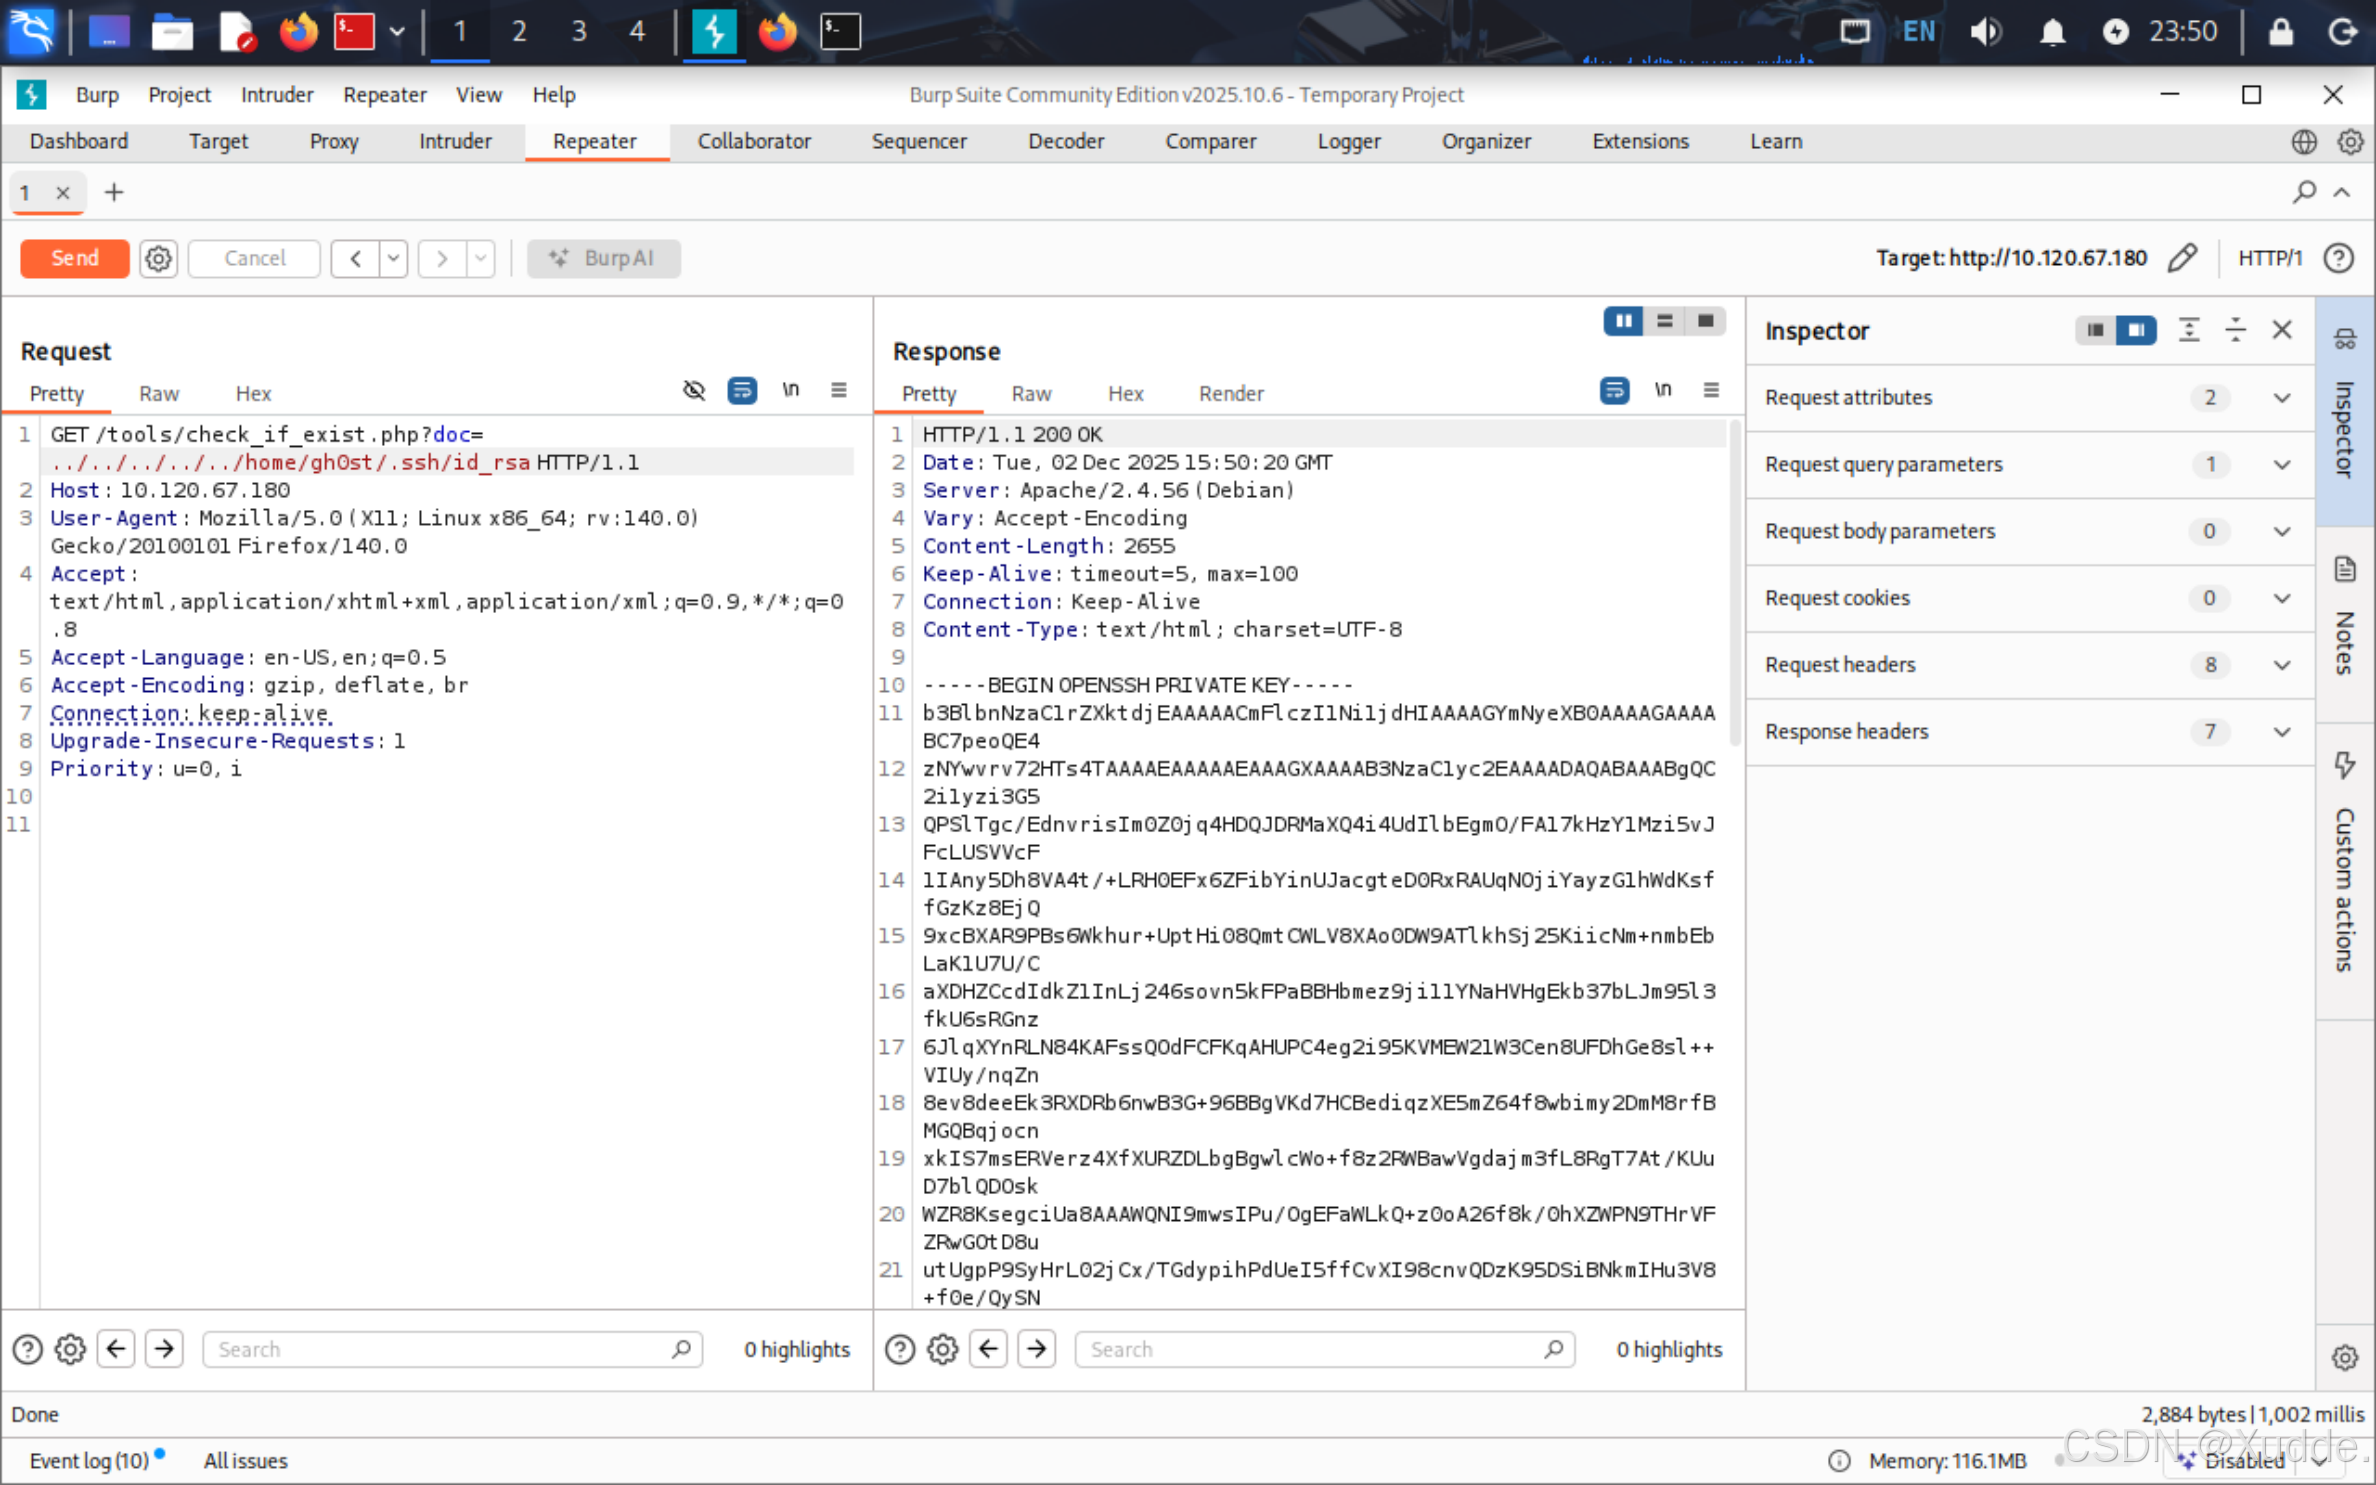Open request pane hamburger options menu

(x=838, y=391)
